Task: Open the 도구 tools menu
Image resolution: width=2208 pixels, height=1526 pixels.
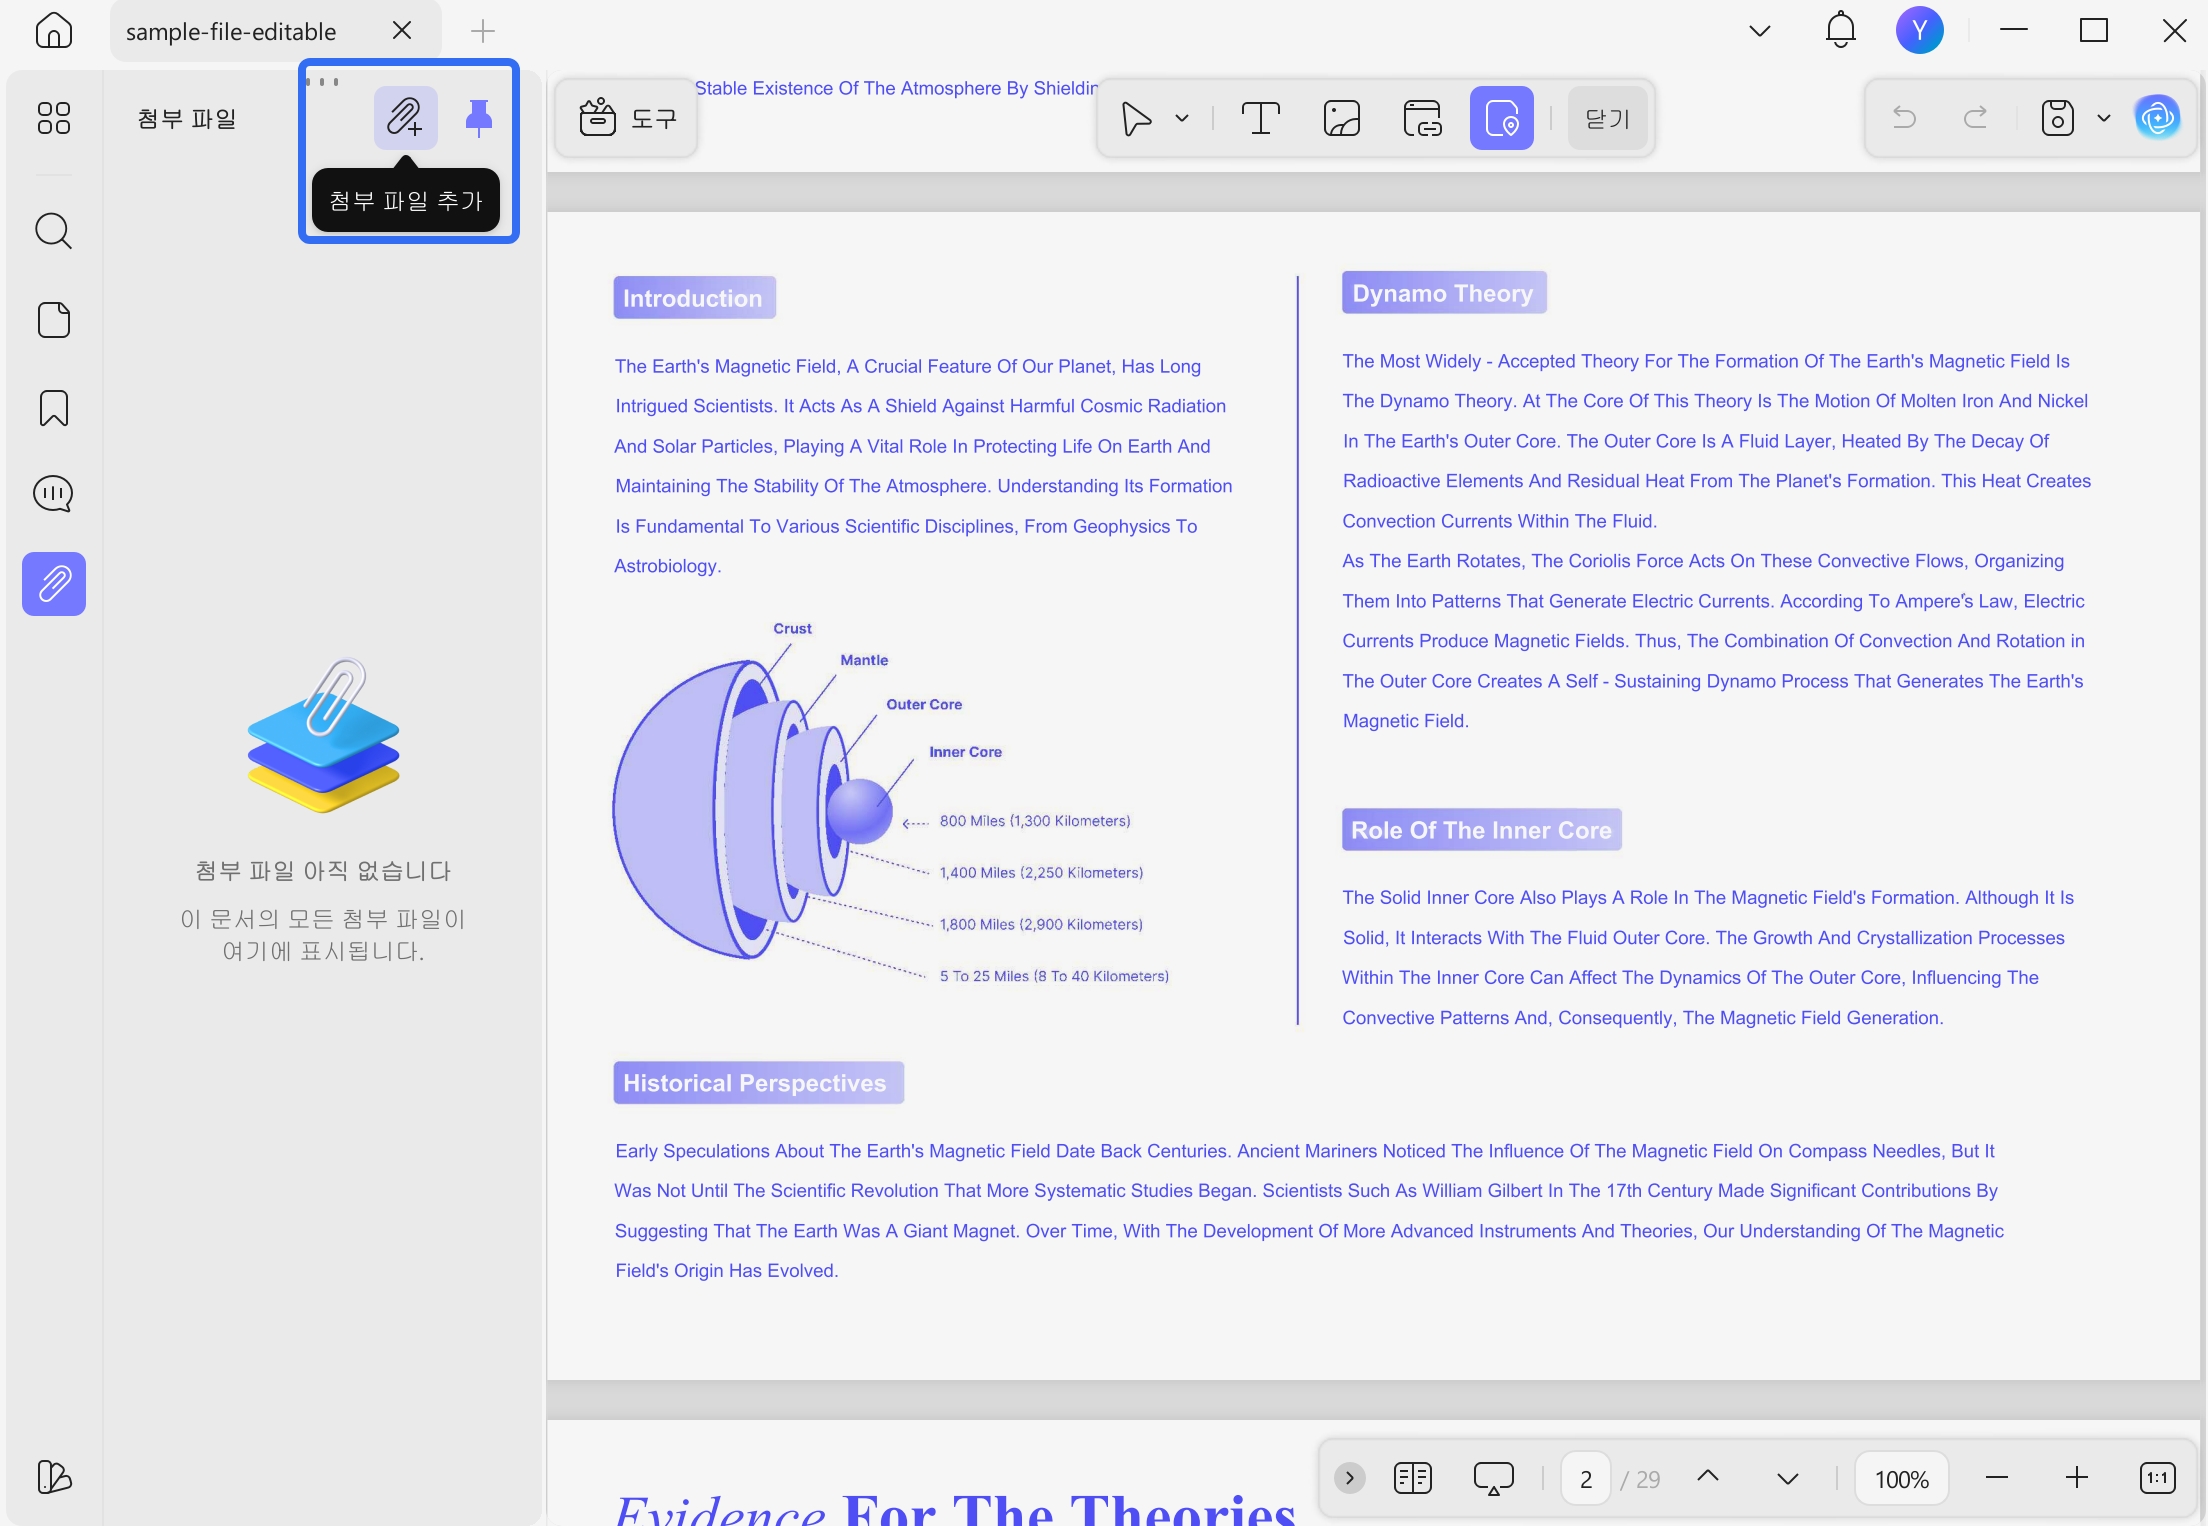Action: tap(627, 118)
